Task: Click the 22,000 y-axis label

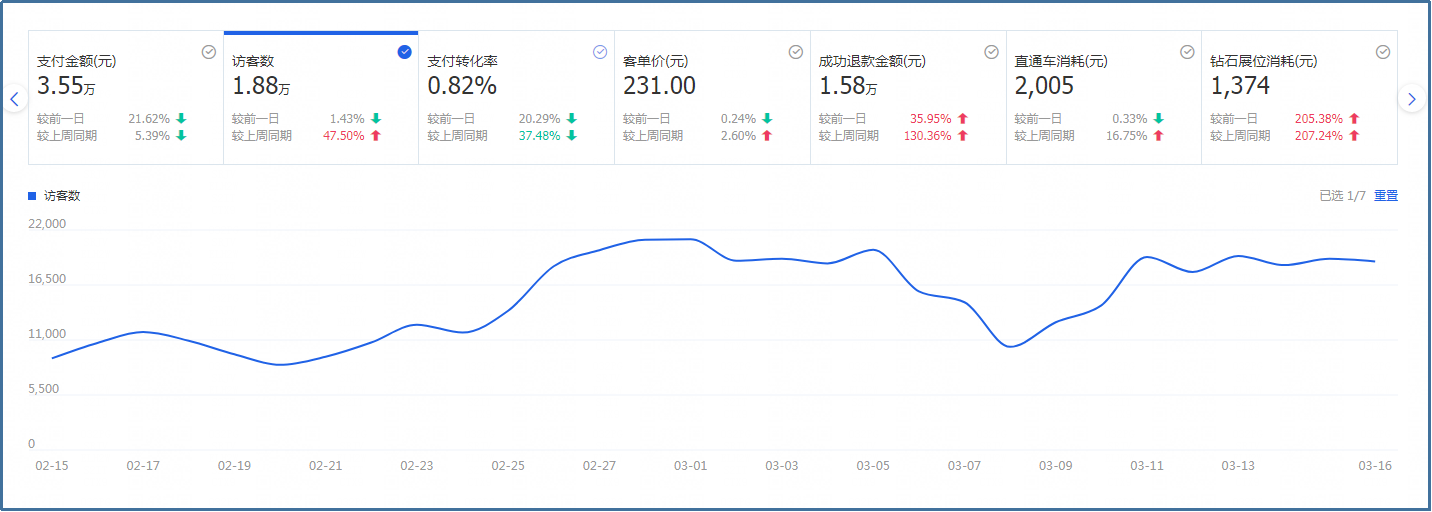Action: click(46, 224)
